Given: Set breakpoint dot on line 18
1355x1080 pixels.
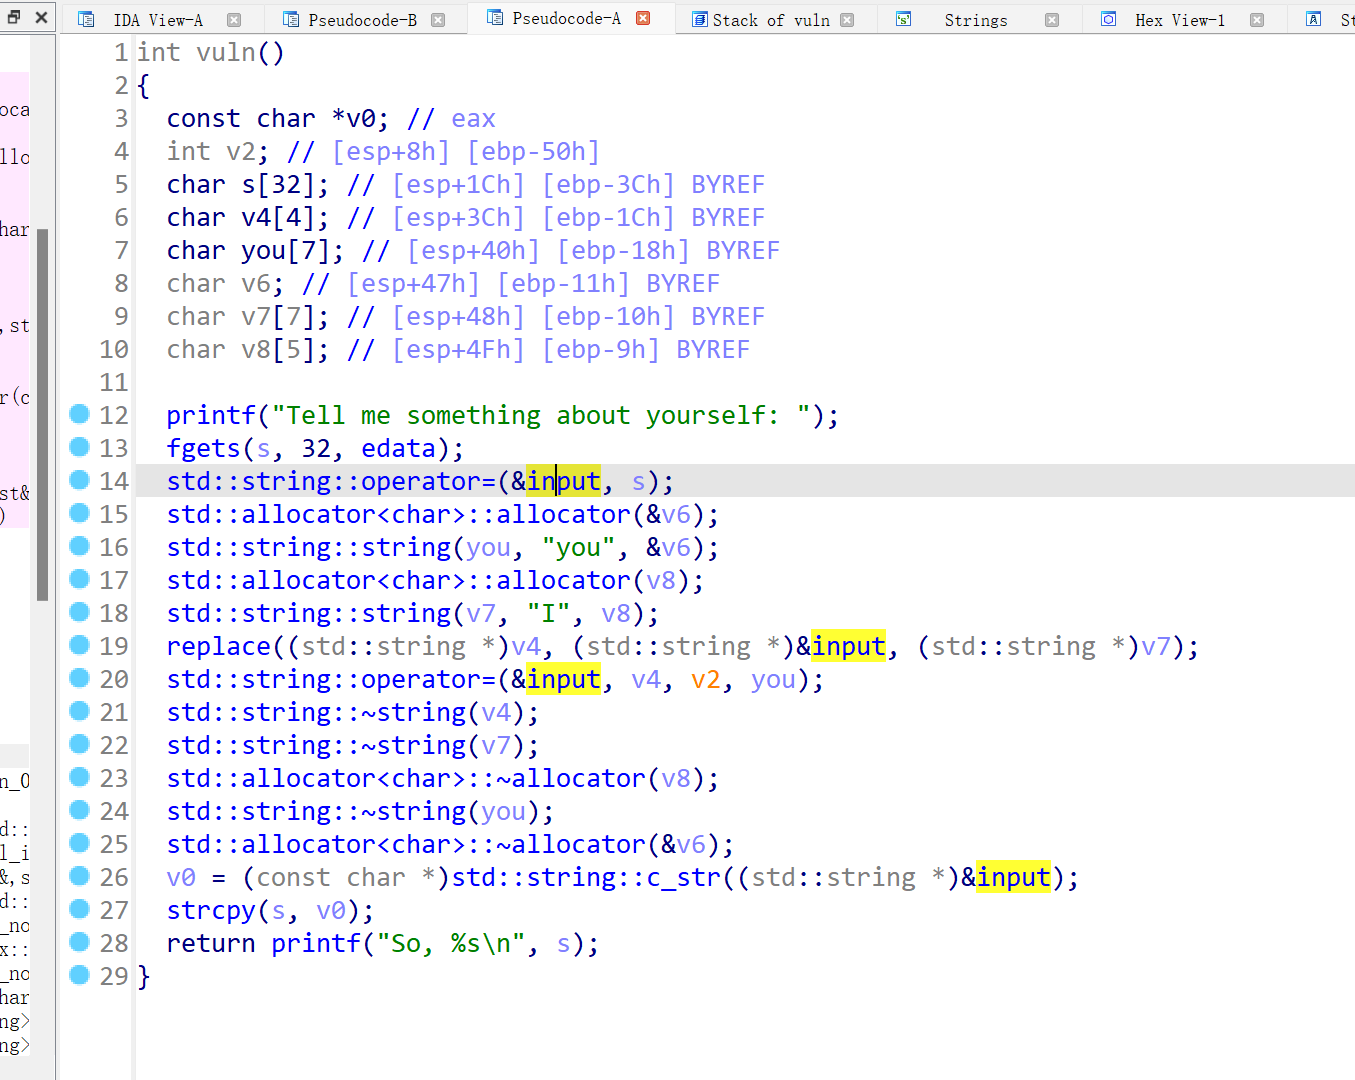Looking at the screenshot, I should pyautogui.click(x=80, y=612).
